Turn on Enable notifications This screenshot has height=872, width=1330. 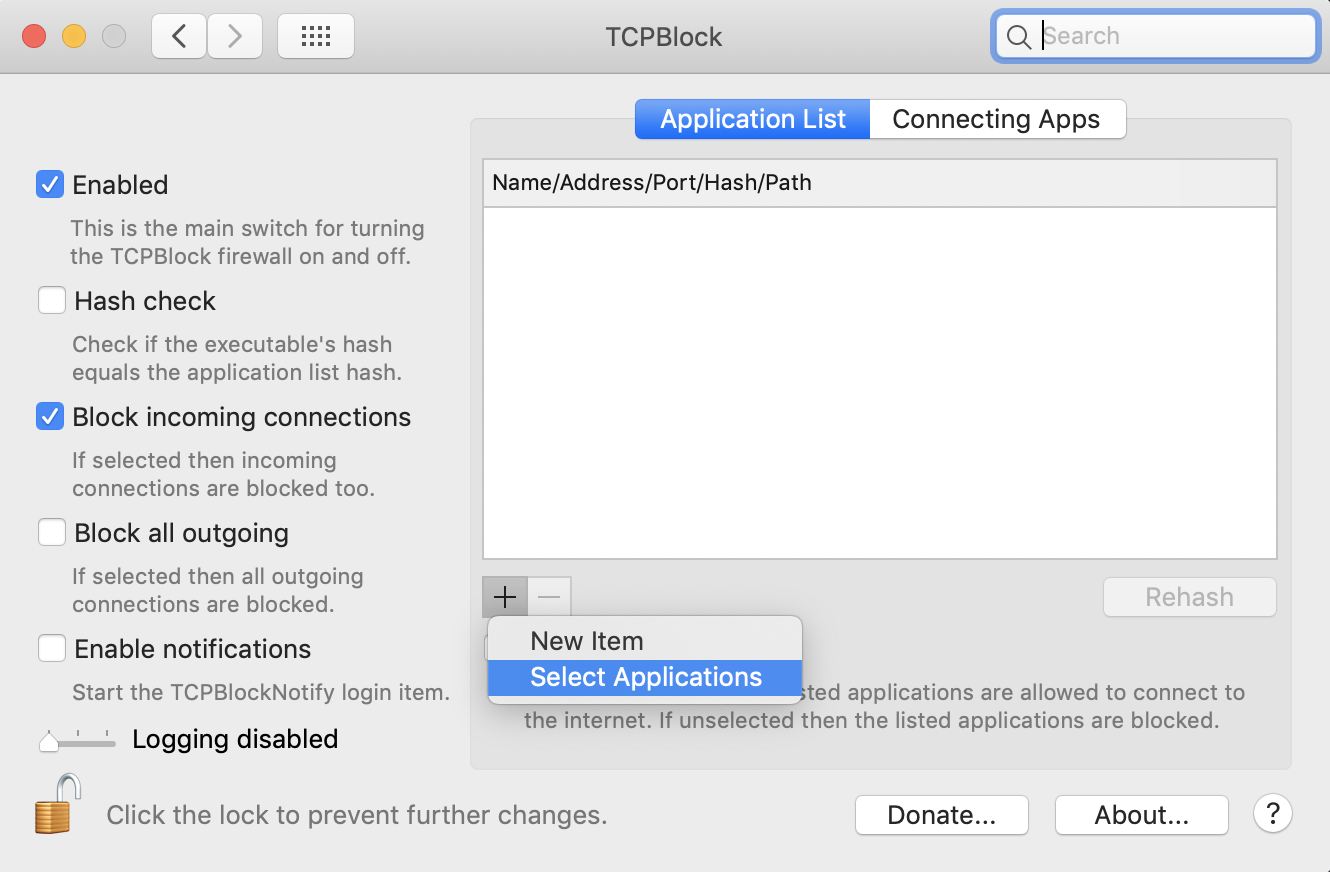click(x=51, y=648)
